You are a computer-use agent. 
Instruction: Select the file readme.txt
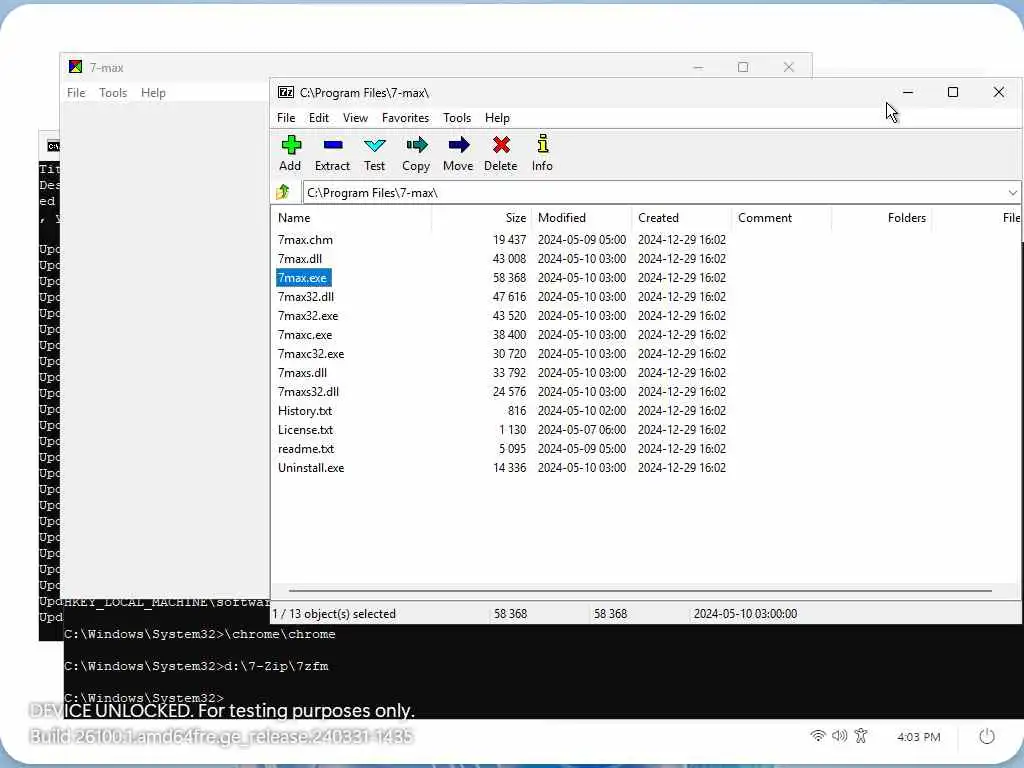click(306, 449)
